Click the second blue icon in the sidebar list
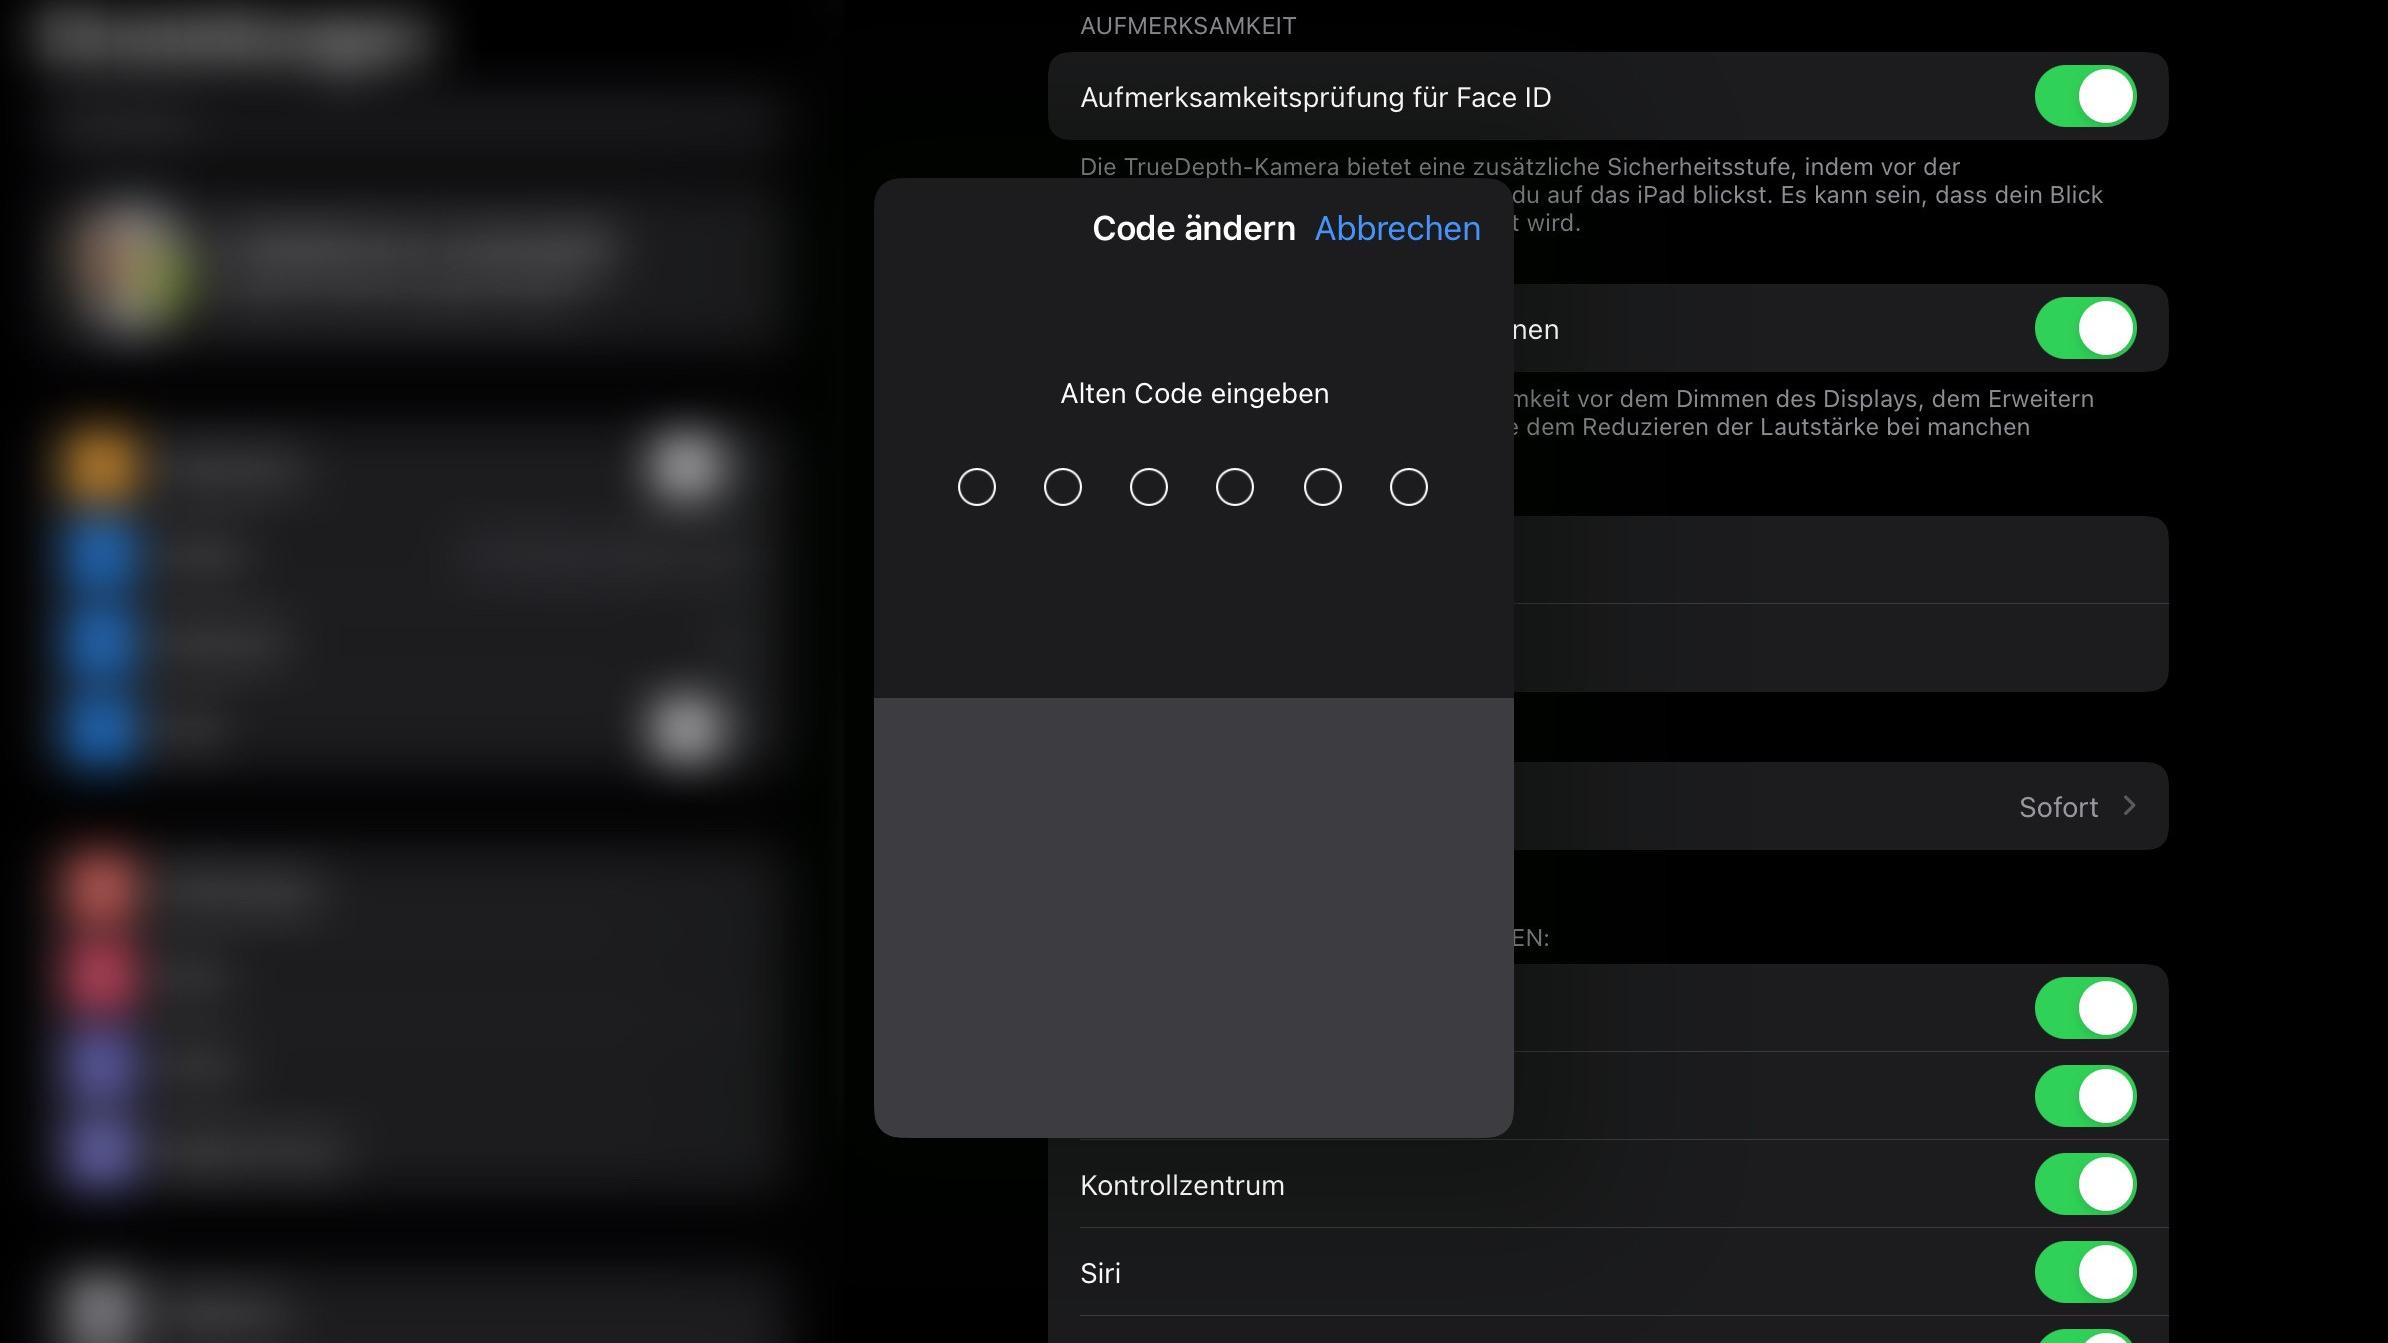2388x1343 pixels. [100, 643]
